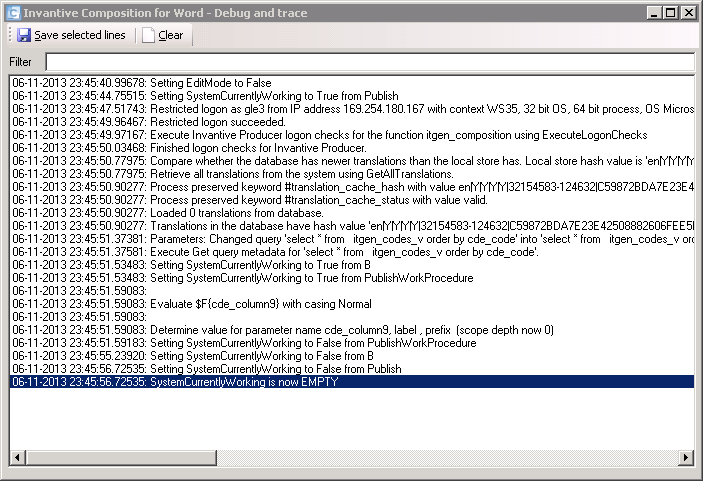Click the Clear button label
The image size is (703, 481).
click(171, 35)
